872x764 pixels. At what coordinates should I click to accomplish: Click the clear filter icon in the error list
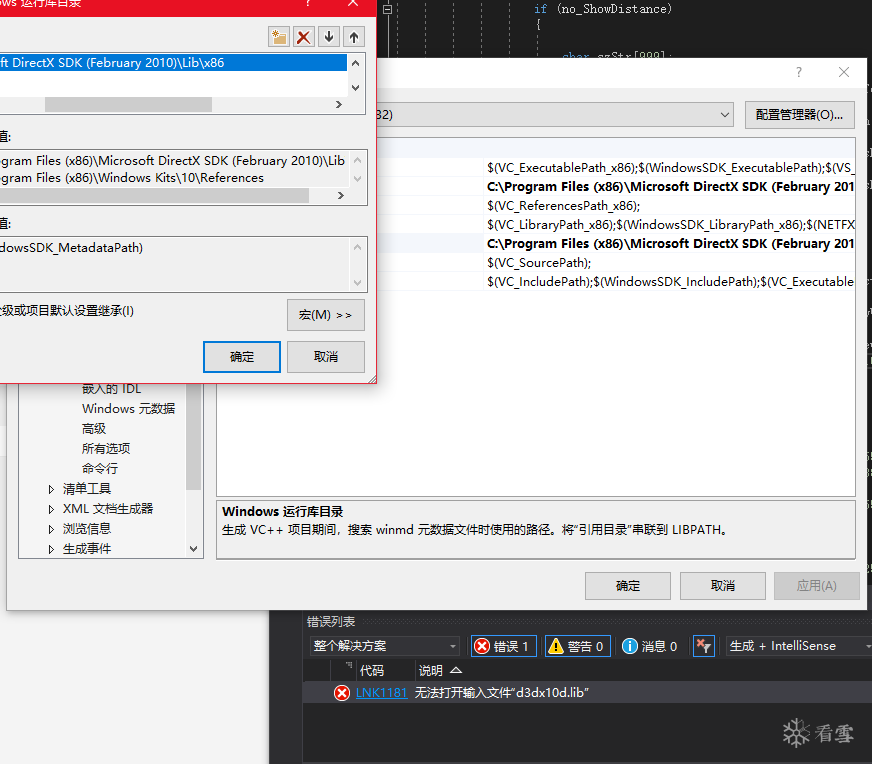point(703,646)
